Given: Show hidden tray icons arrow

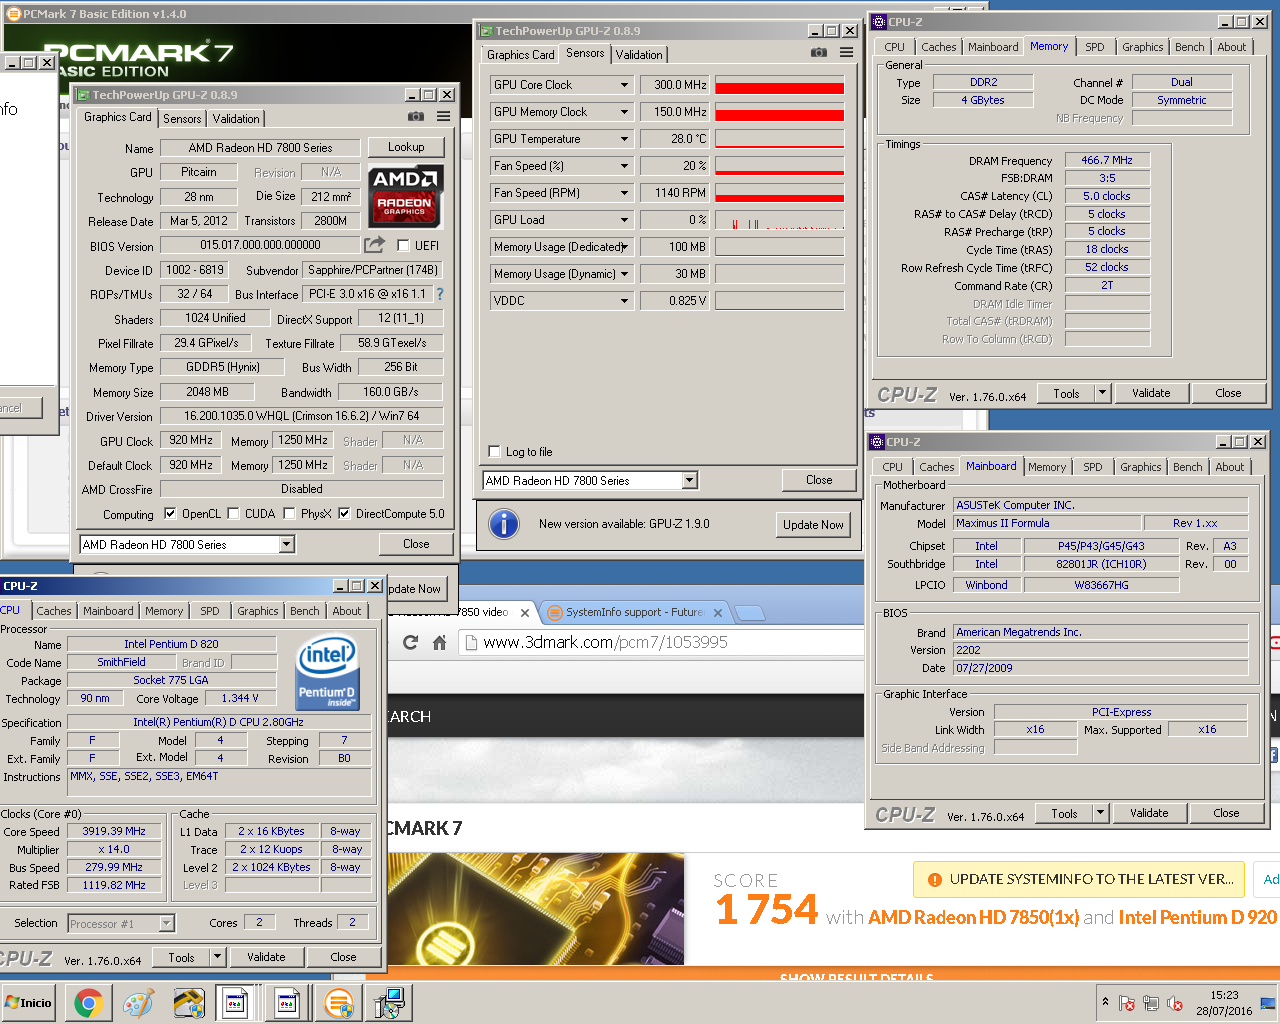Looking at the screenshot, I should click(x=1105, y=1002).
